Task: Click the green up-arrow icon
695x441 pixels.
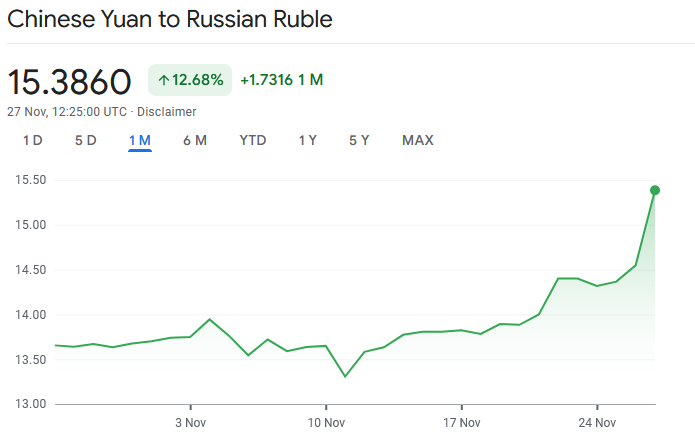Action: click(x=164, y=80)
